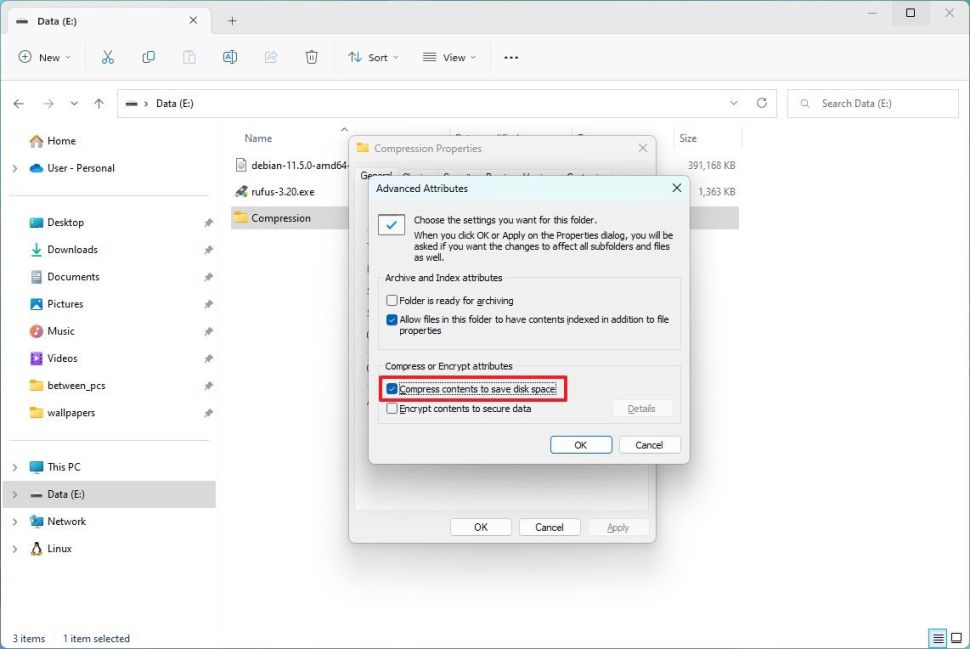Expand the This PC tree node
The width and height of the screenshot is (970, 649).
(15, 467)
